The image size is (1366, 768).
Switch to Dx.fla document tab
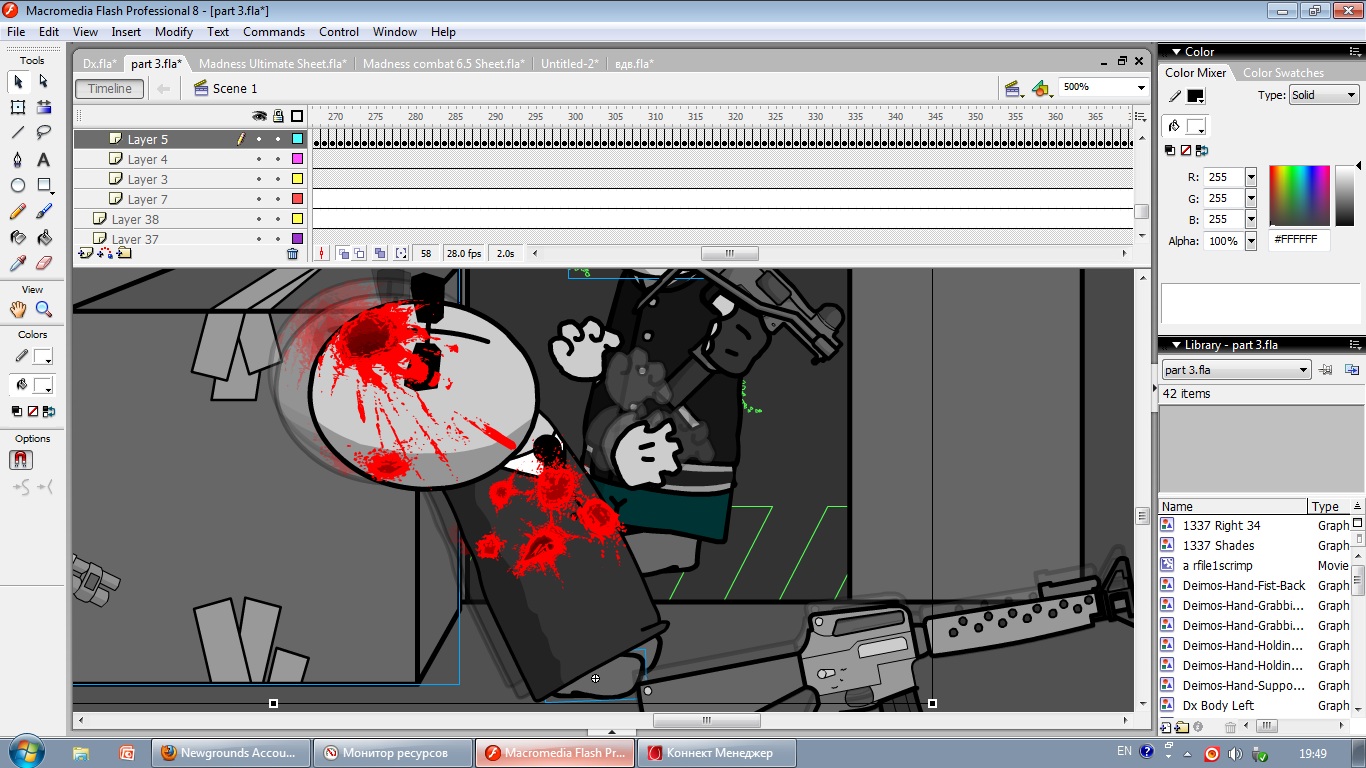pos(99,63)
